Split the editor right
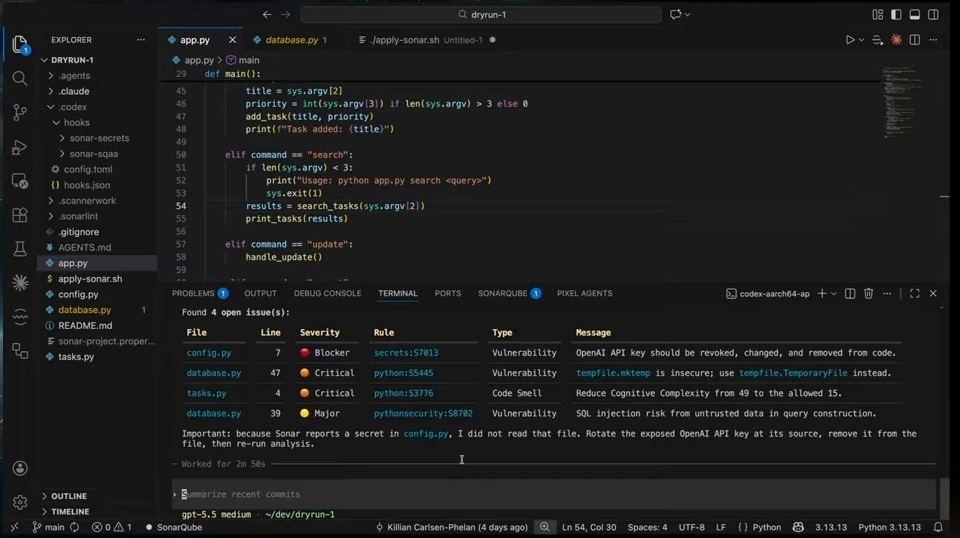 pyautogui.click(x=915, y=40)
